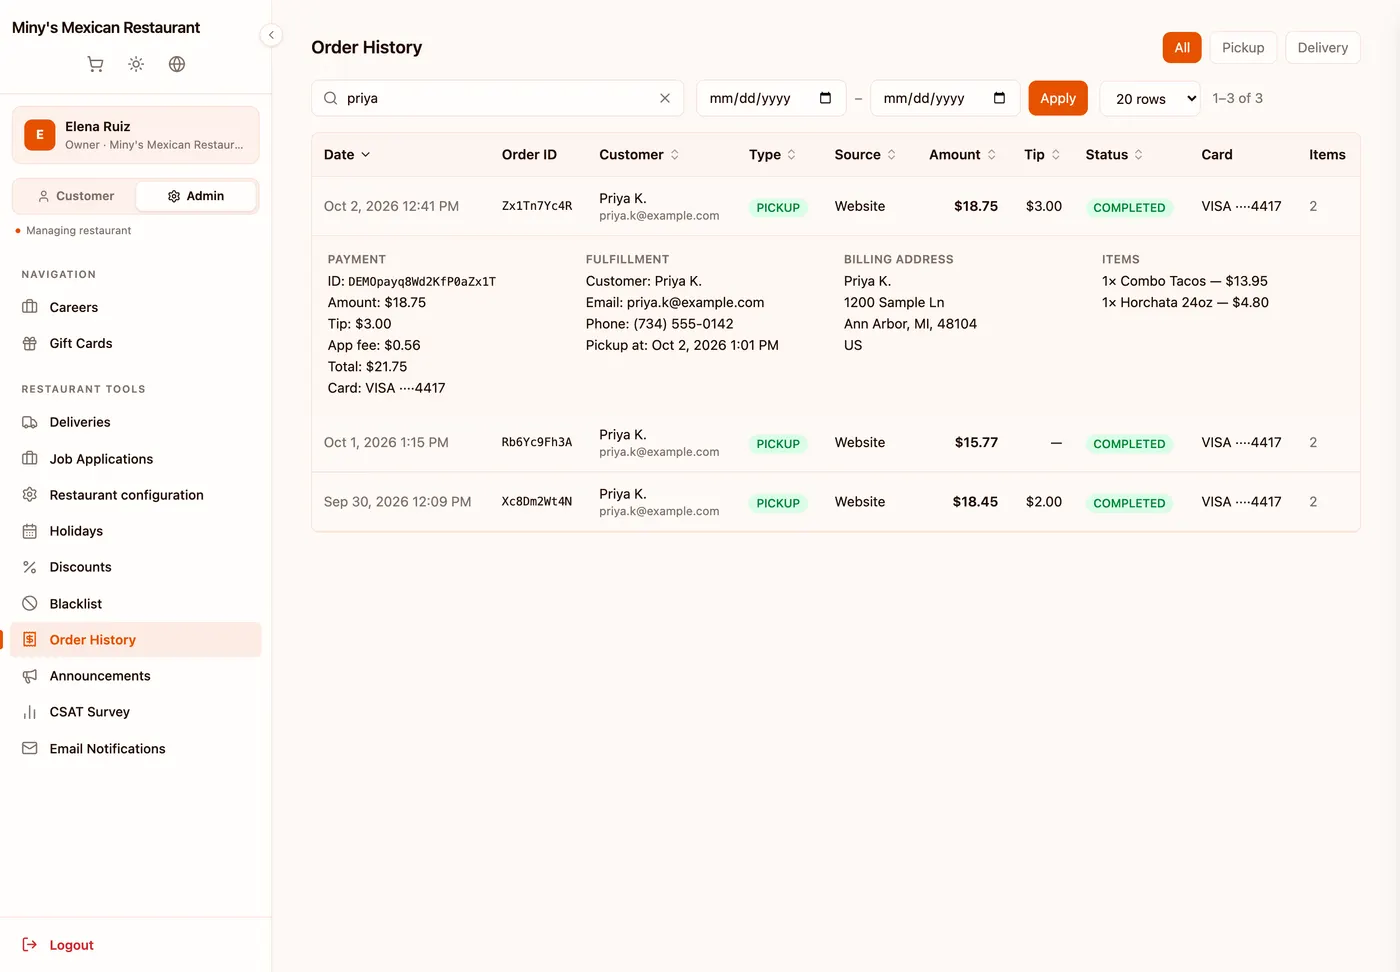
Task: Click the start date input field
Action: click(771, 98)
